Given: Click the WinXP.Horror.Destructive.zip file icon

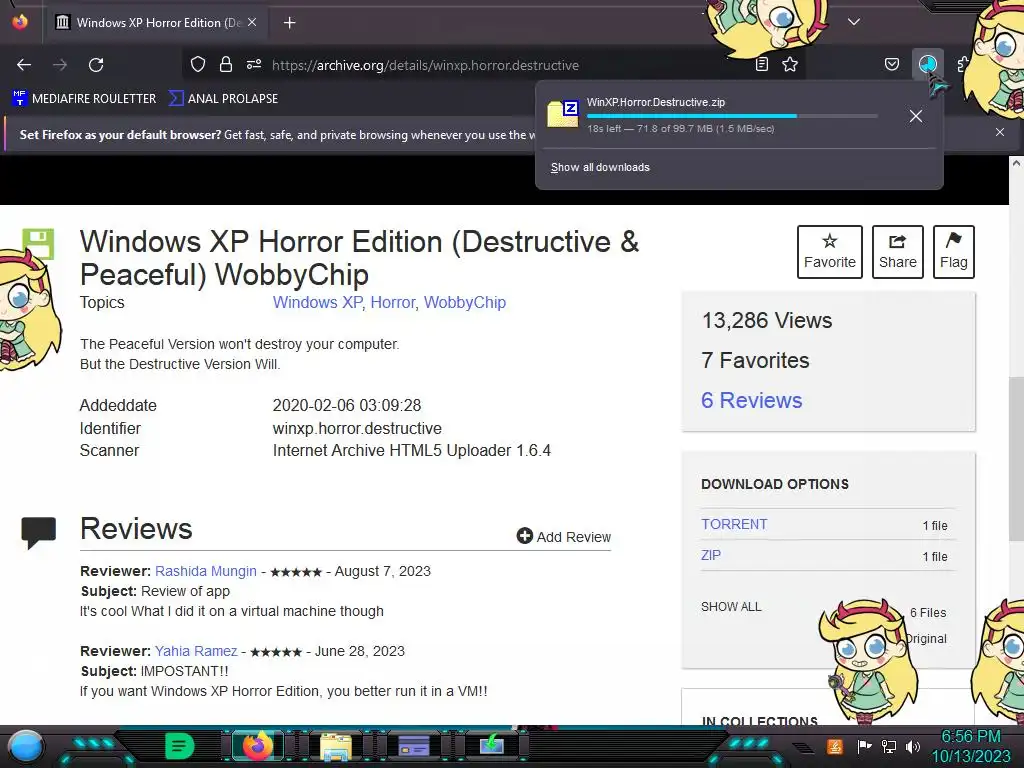Looking at the screenshot, I should [563, 114].
